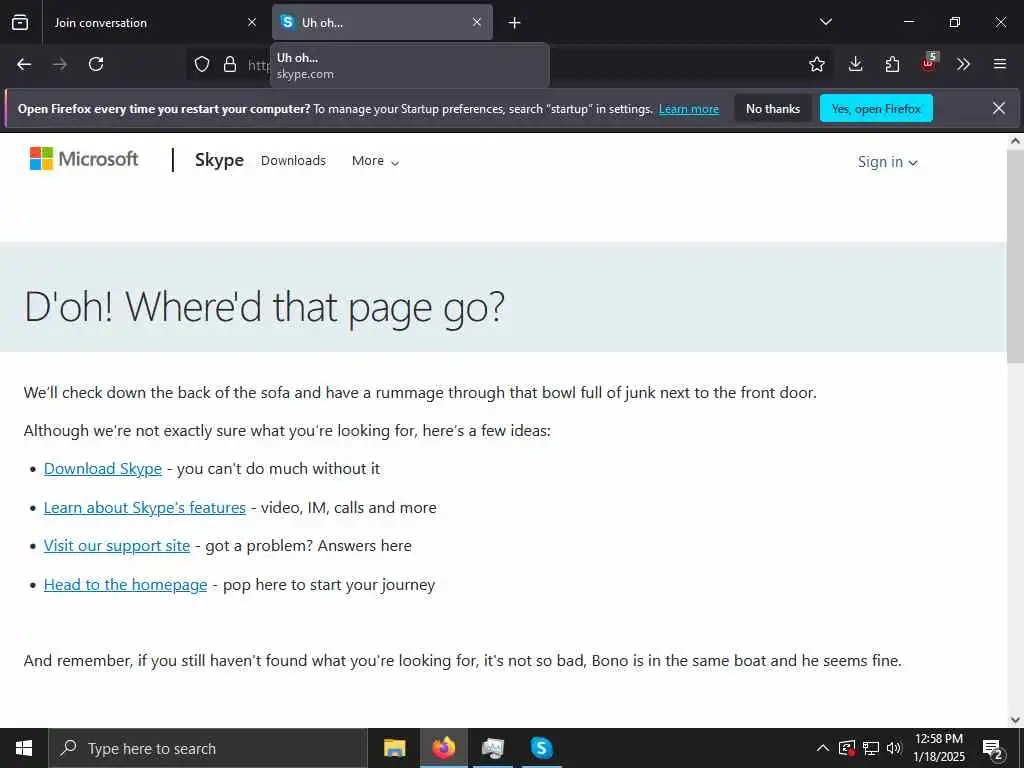Image resolution: width=1024 pixels, height=768 pixels.
Task: Go back to previous page
Action: coord(24,64)
